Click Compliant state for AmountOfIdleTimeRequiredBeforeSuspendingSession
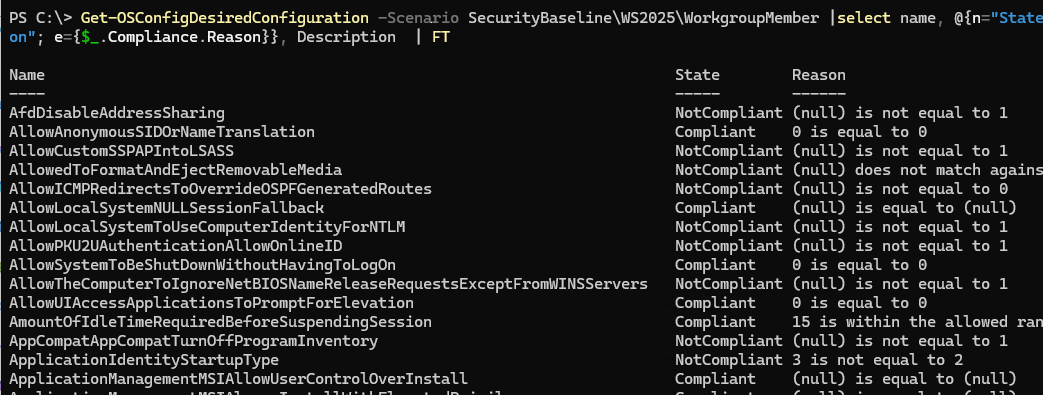Viewport: 1043px width, 395px height. coord(715,323)
